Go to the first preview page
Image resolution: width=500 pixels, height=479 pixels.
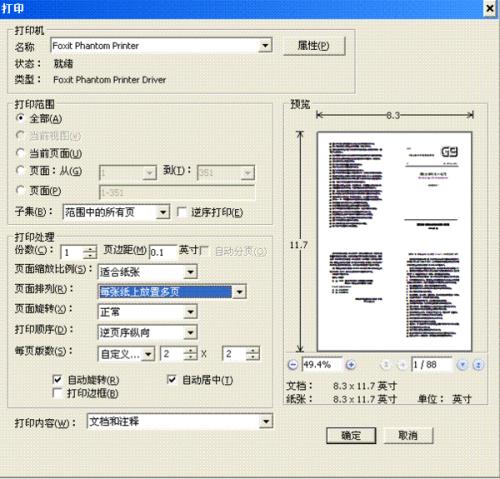click(386, 365)
